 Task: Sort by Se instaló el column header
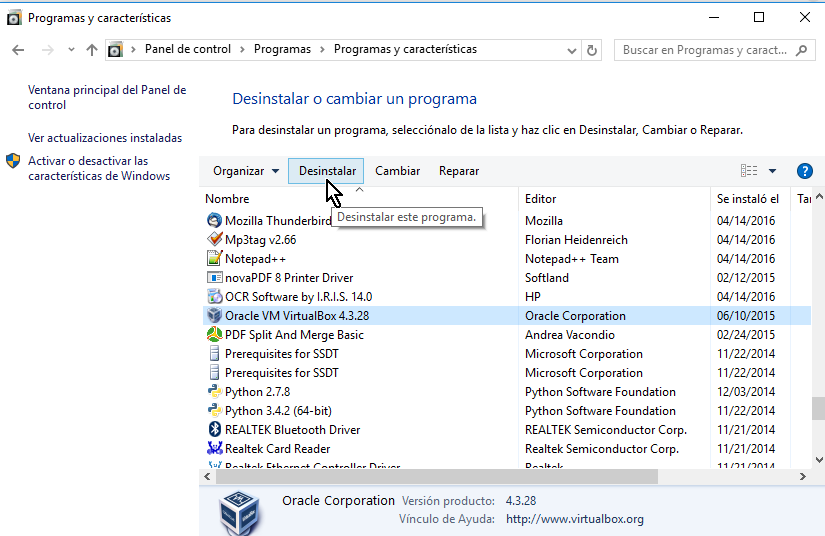751,199
